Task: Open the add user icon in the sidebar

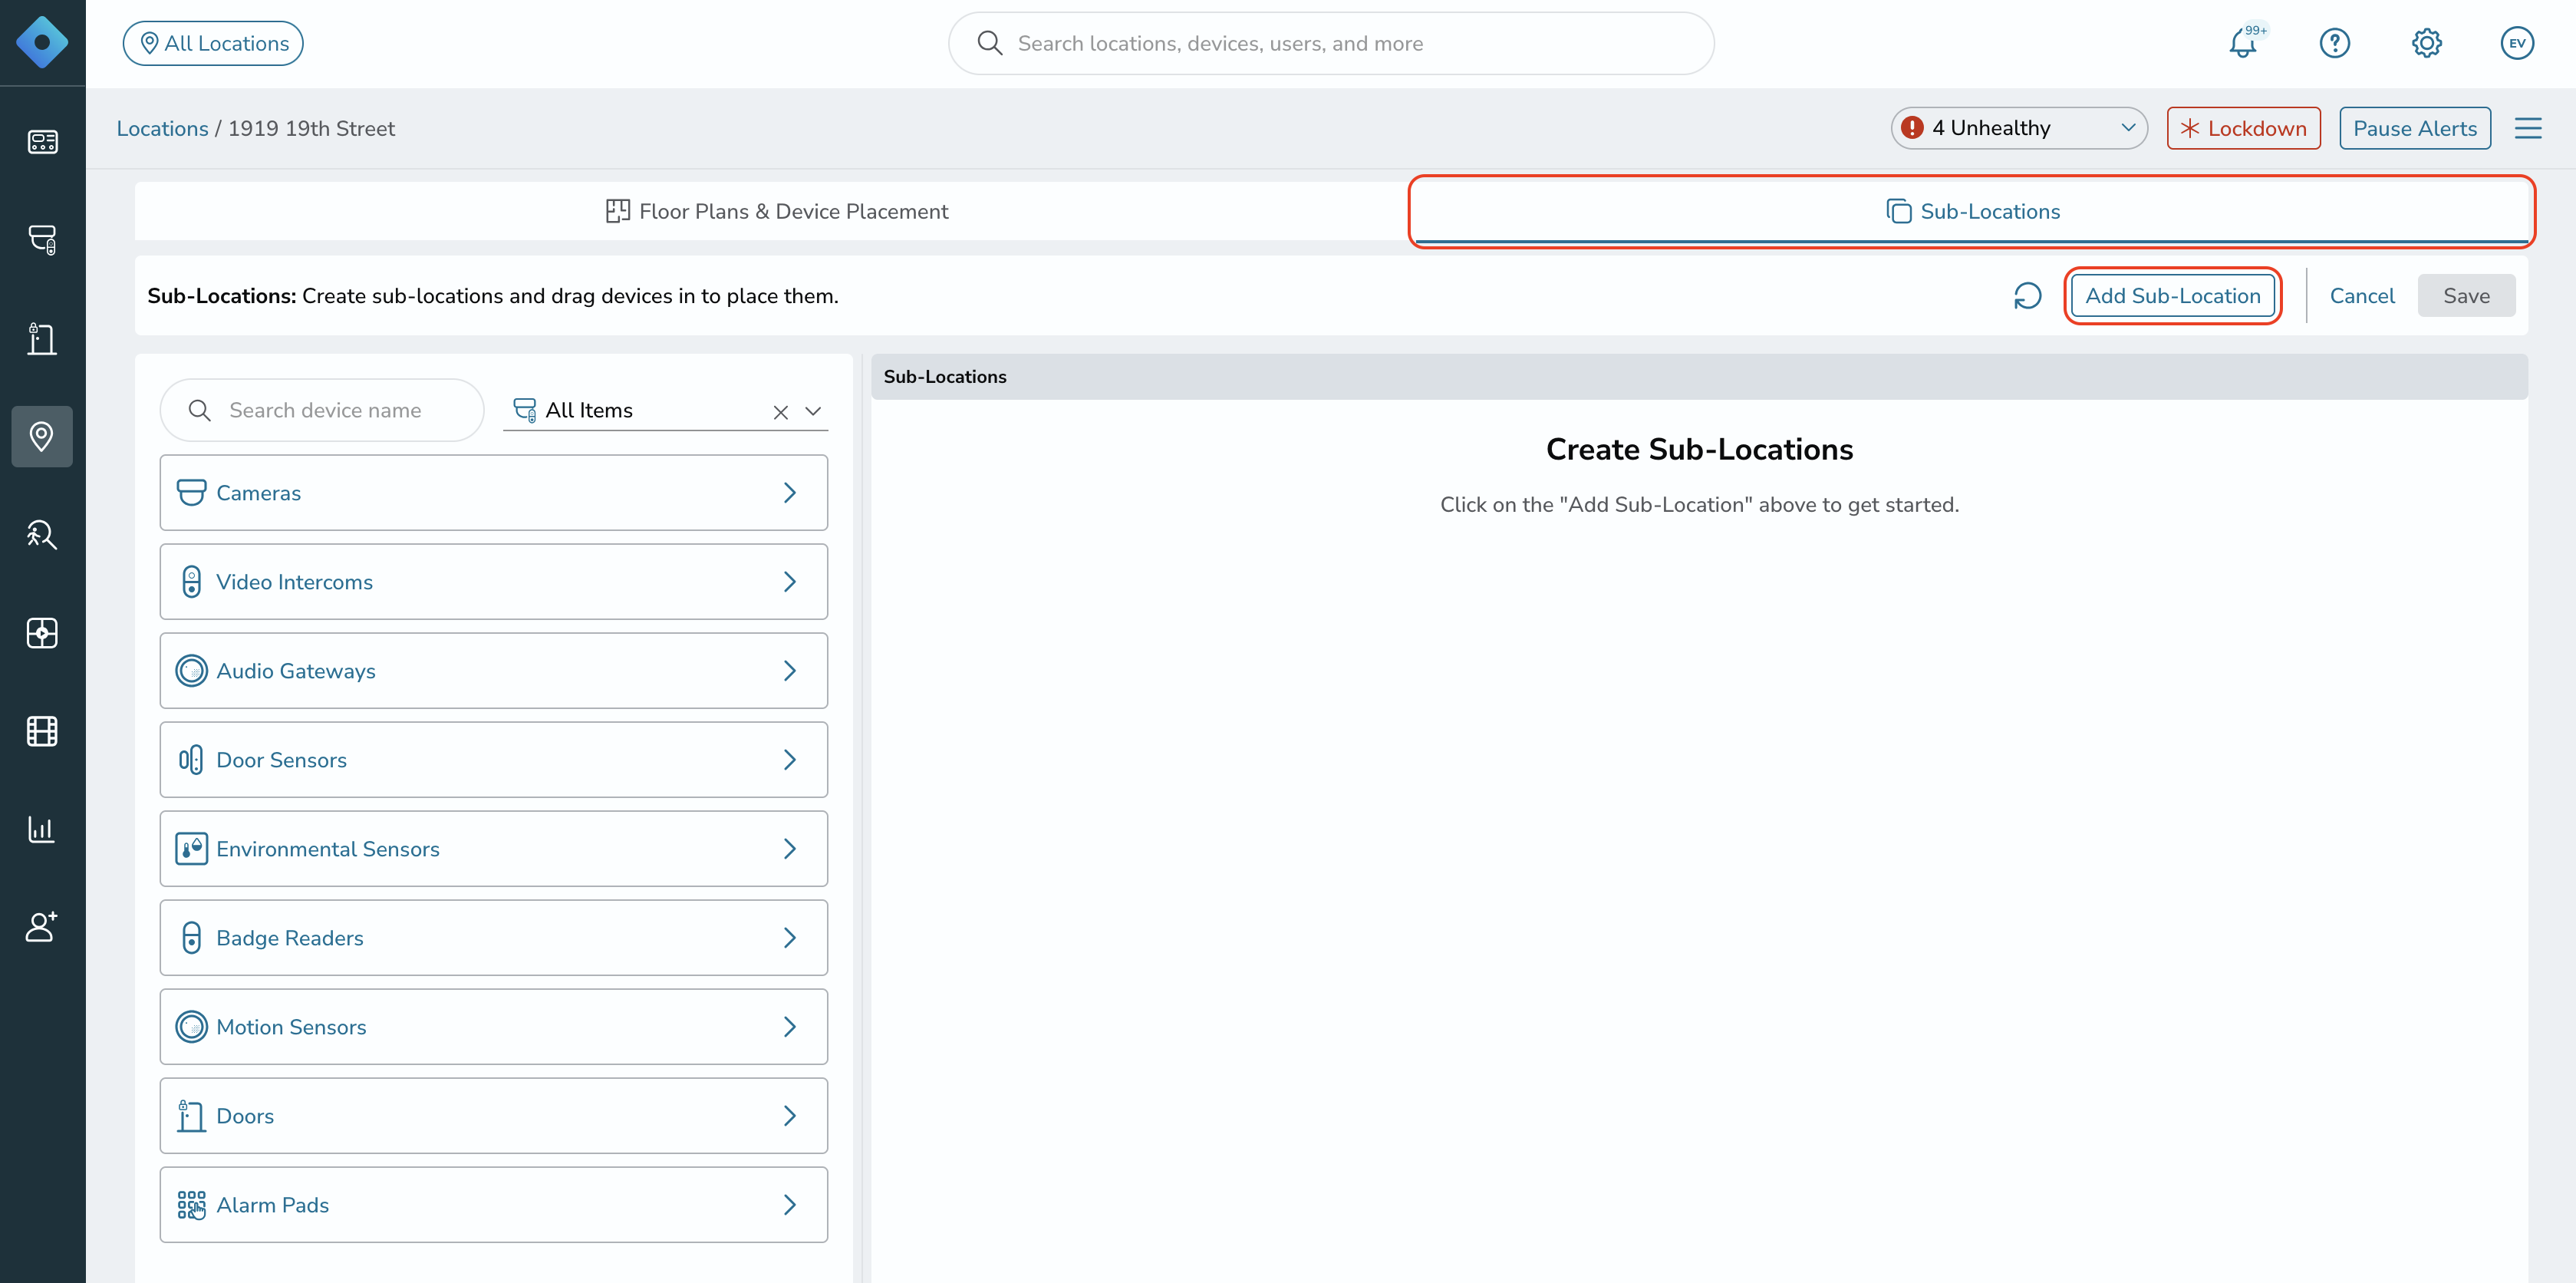Action: (x=42, y=927)
